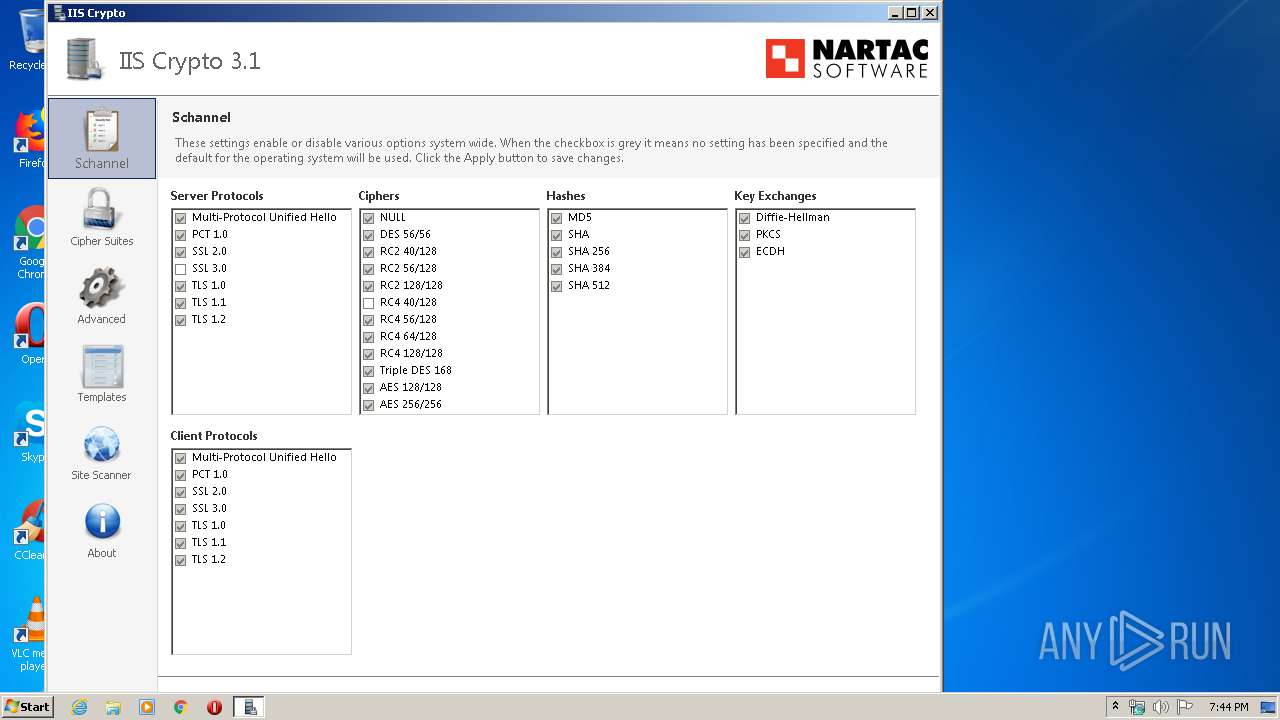Toggle Server Protocols TLS 1.1 checkbox

click(x=181, y=303)
